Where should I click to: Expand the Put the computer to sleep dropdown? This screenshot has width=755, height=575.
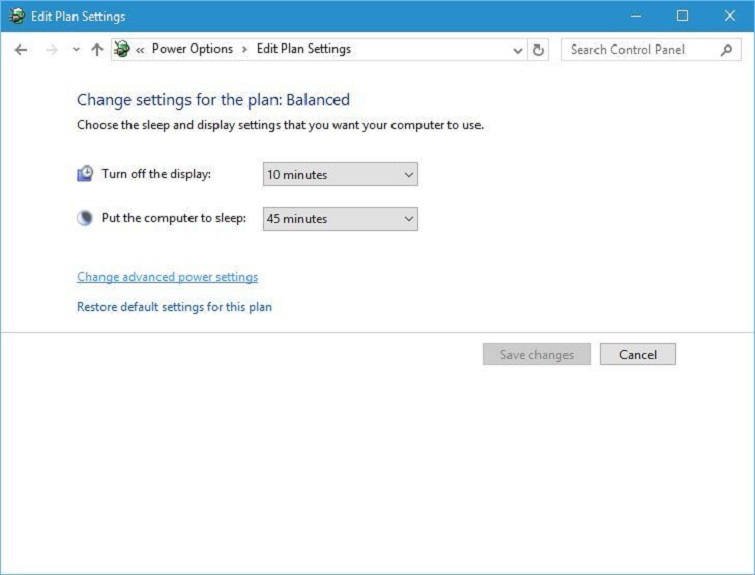point(340,219)
